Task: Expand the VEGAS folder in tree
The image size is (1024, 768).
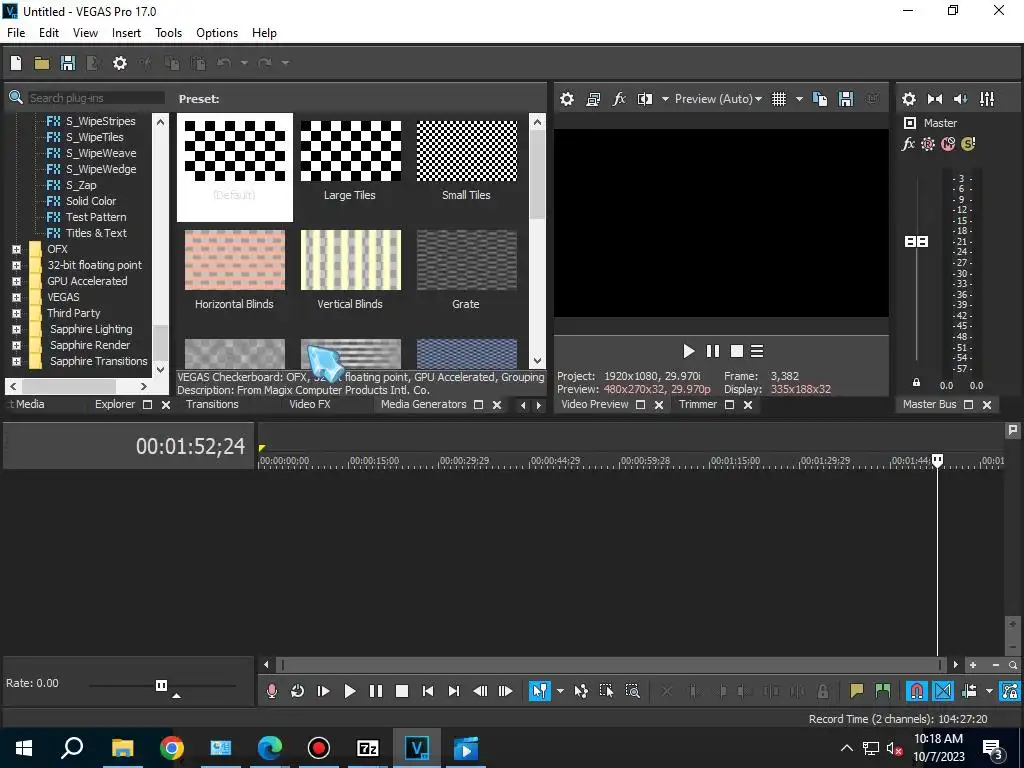Action: 16,298
